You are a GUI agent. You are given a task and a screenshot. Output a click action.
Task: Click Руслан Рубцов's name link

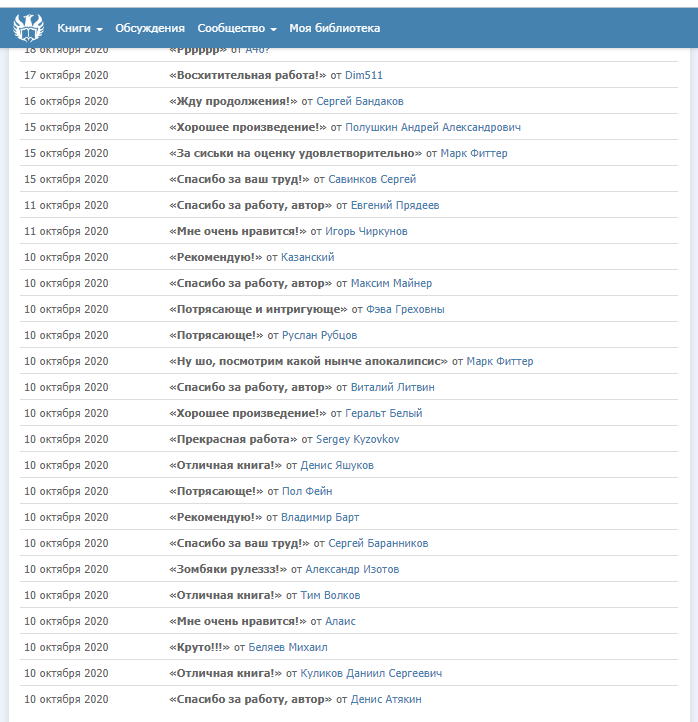[x=319, y=335]
